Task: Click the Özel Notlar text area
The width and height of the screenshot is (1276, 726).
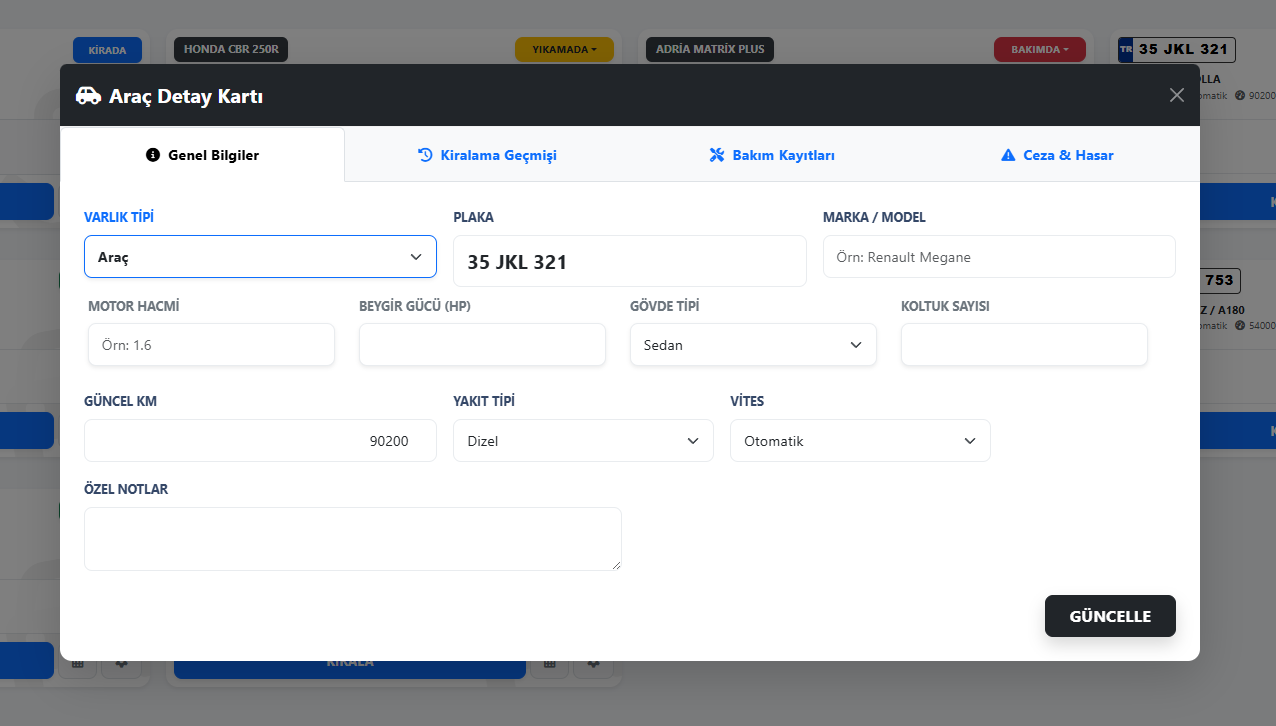Action: [x=352, y=539]
